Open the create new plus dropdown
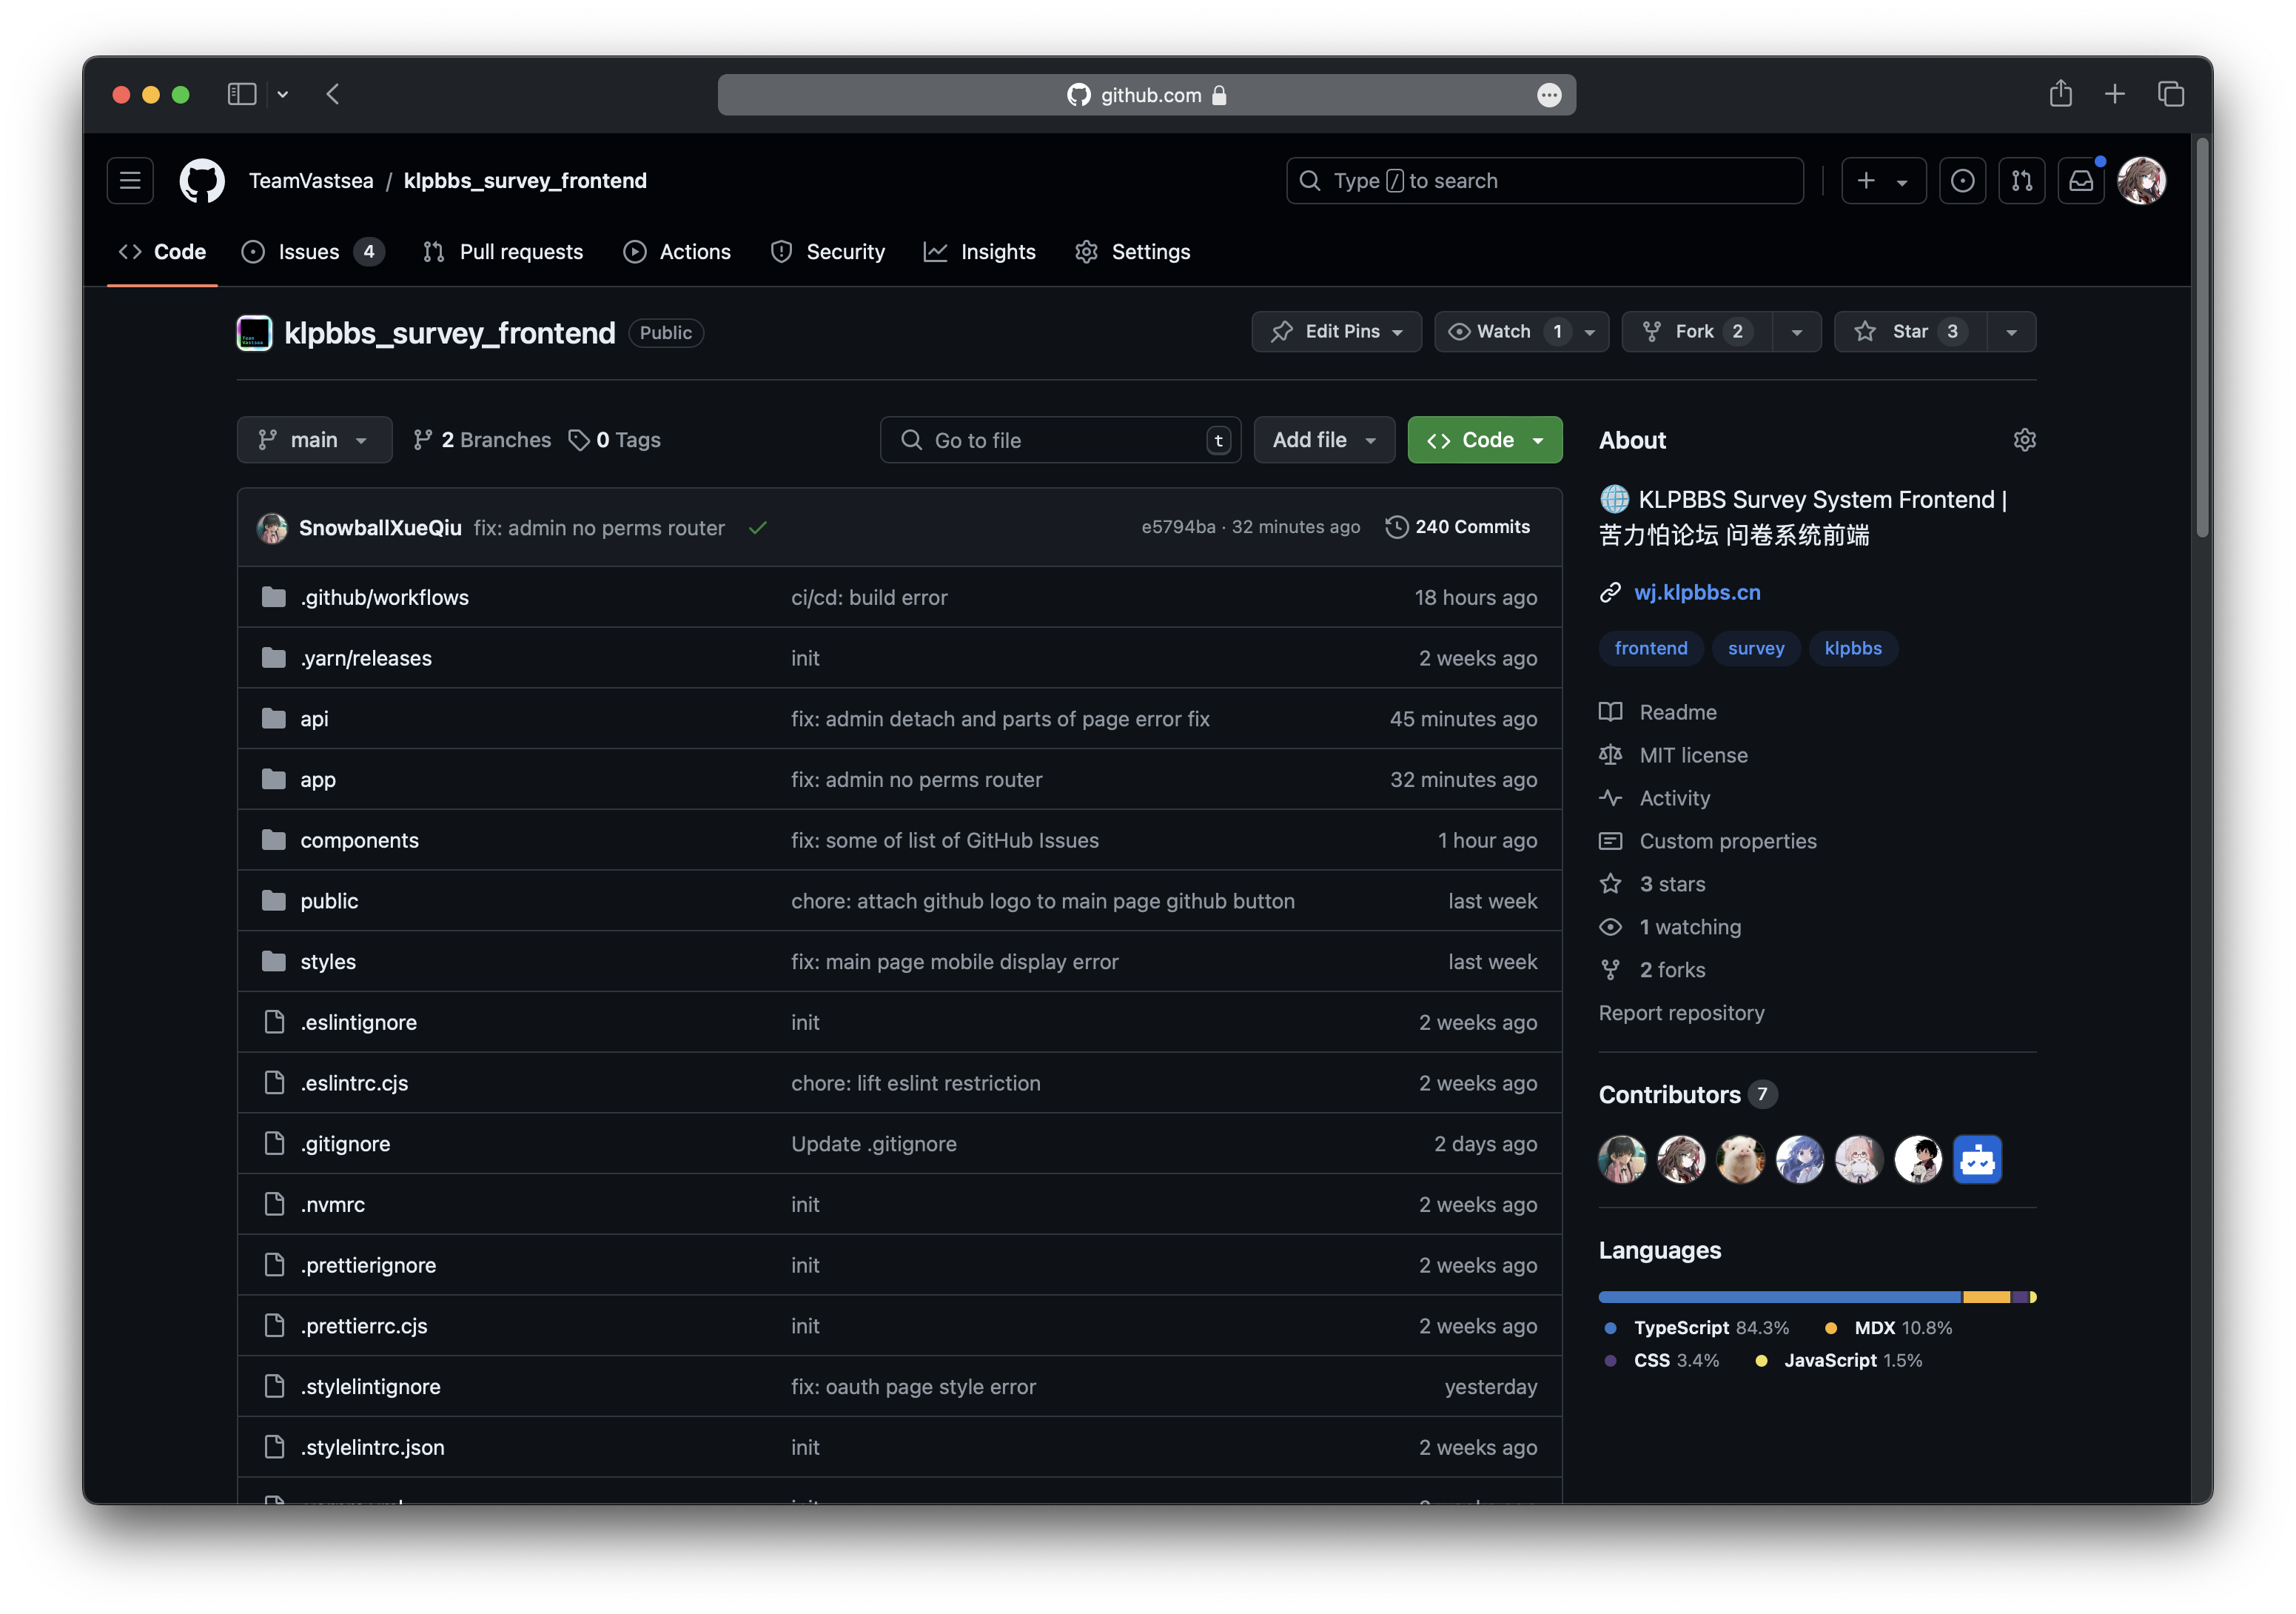The height and width of the screenshot is (1614, 2296). (1883, 181)
